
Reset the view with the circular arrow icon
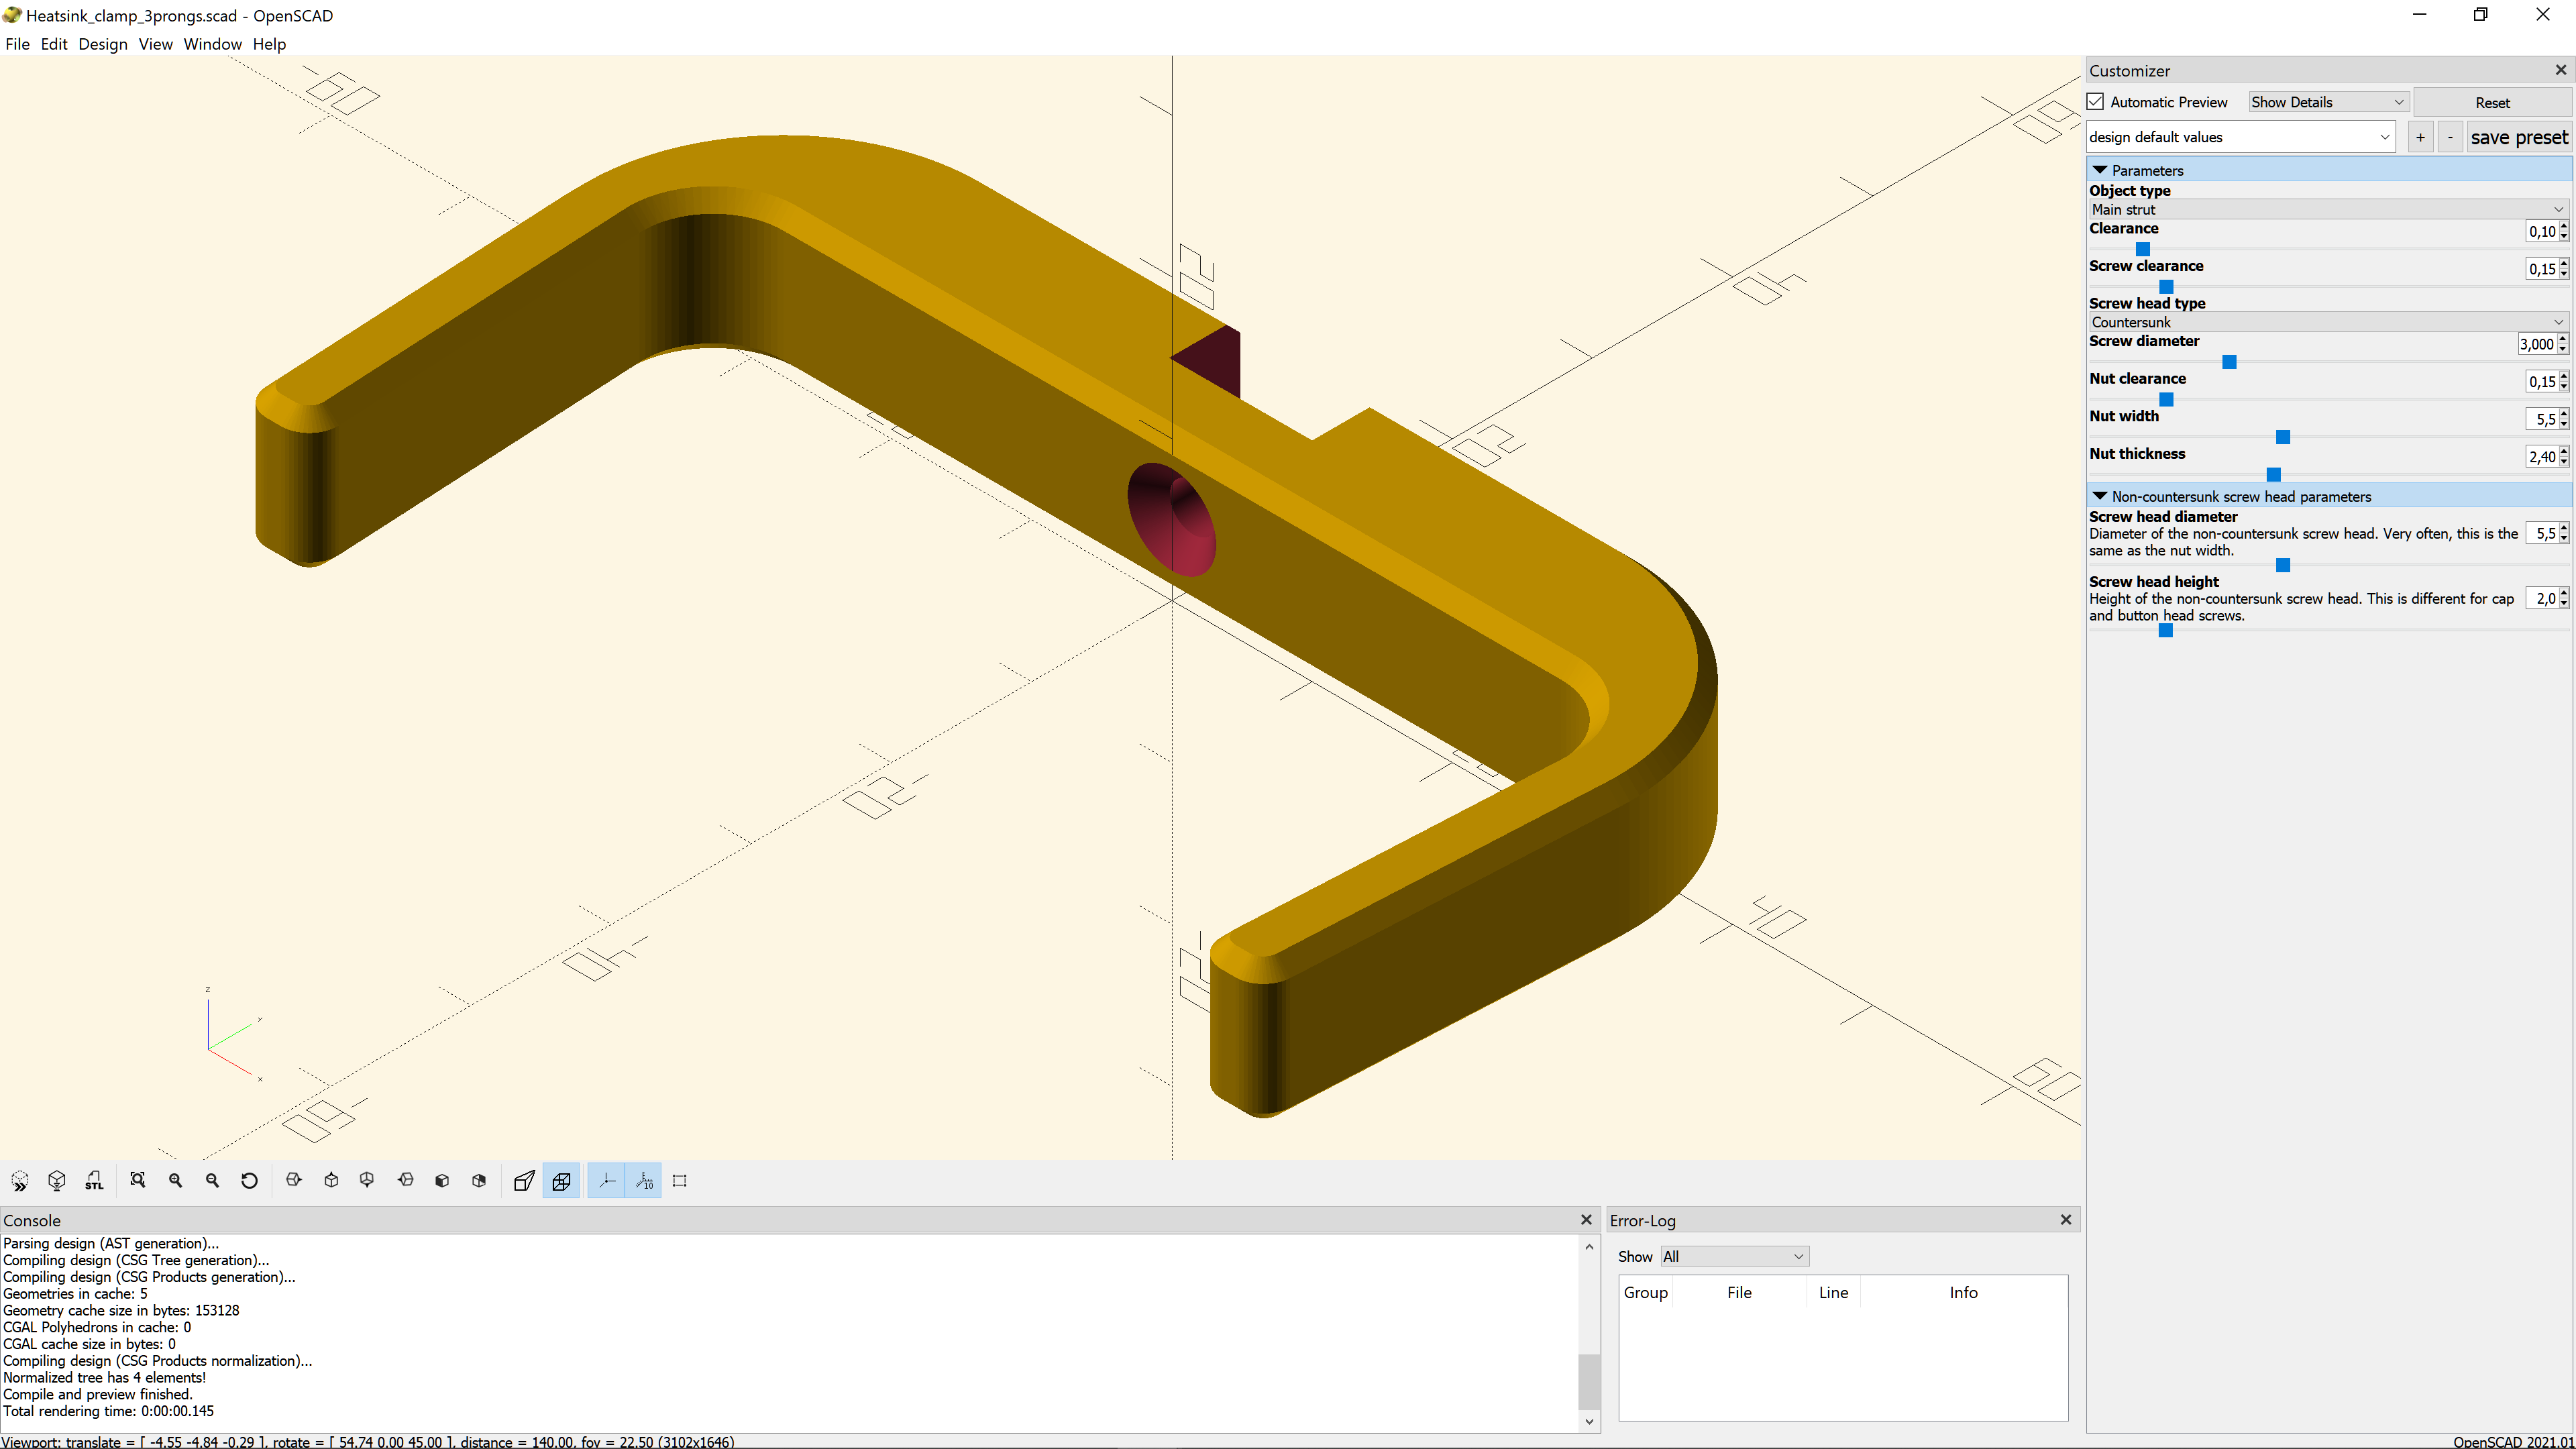tap(249, 1180)
